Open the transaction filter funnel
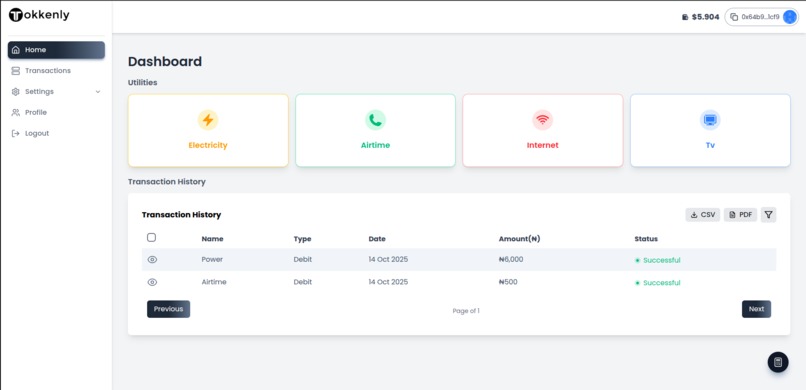Viewport: 806px width, 390px height. tap(768, 215)
